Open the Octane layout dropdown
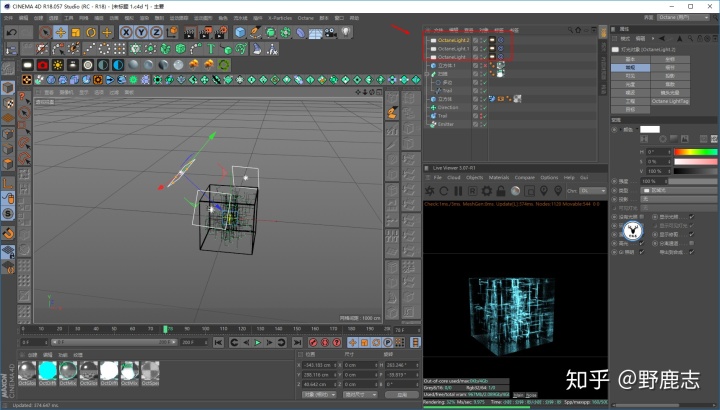 (x=683, y=17)
